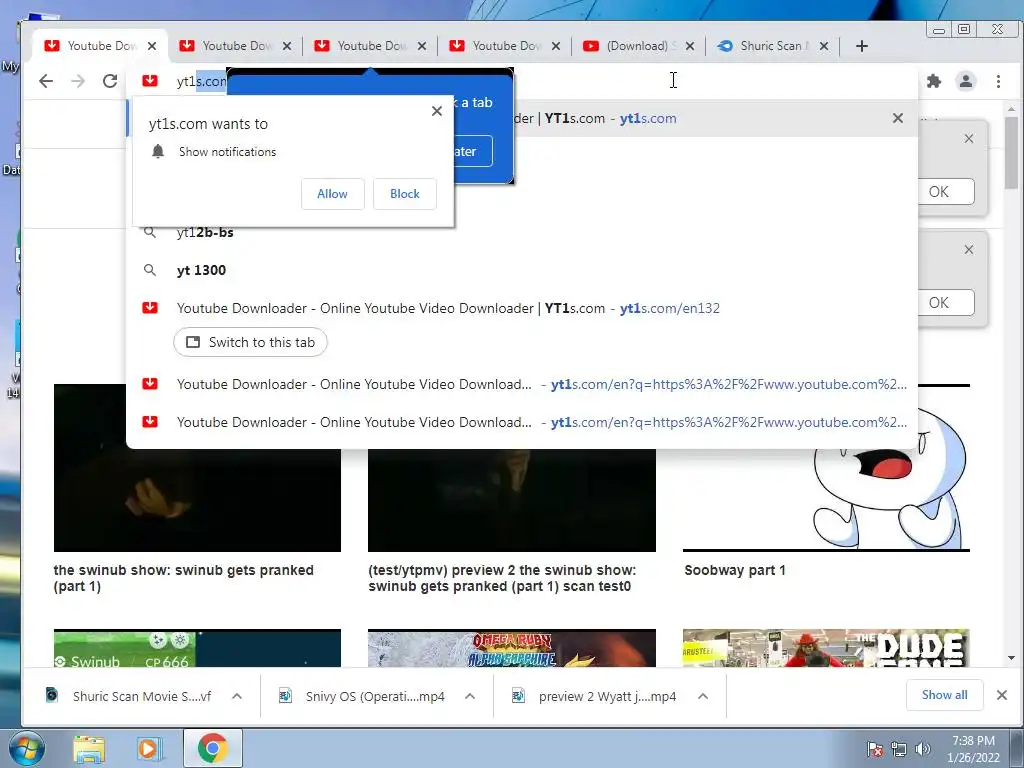Launch Windows Media Player from taskbar
1024x768 pixels.
(x=149, y=749)
